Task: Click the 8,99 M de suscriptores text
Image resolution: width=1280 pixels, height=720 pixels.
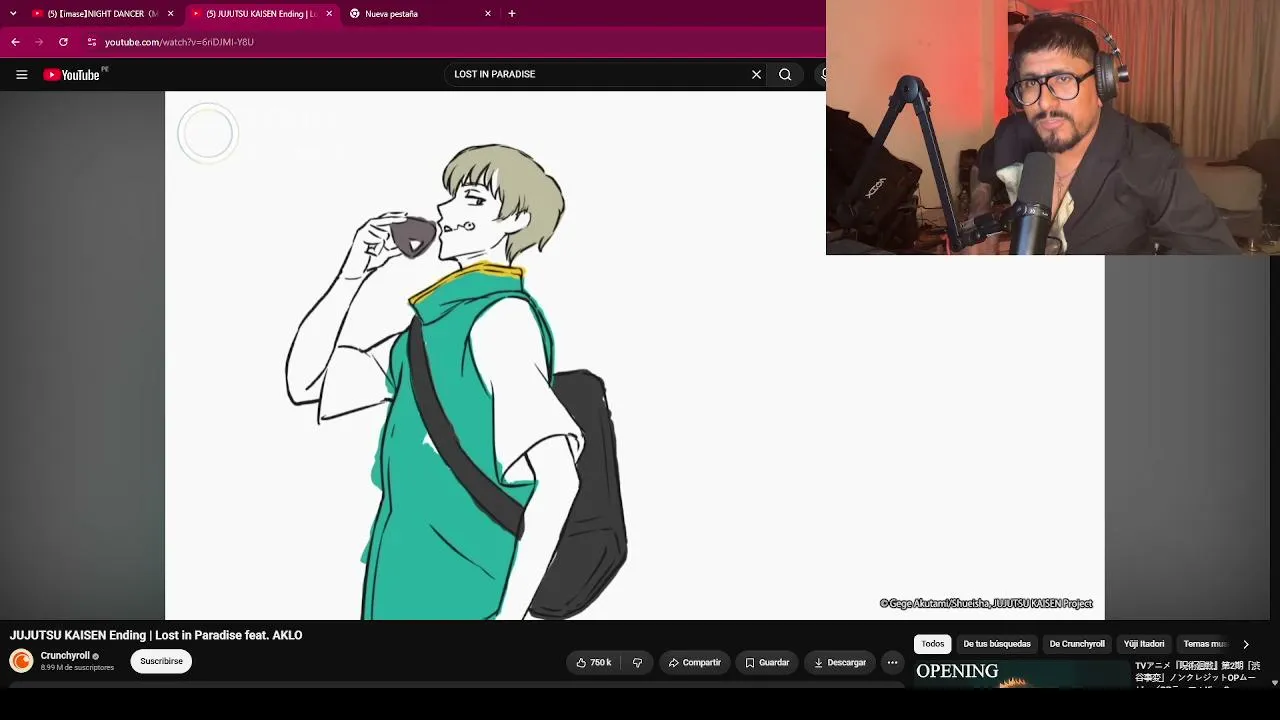Action: 77,668
